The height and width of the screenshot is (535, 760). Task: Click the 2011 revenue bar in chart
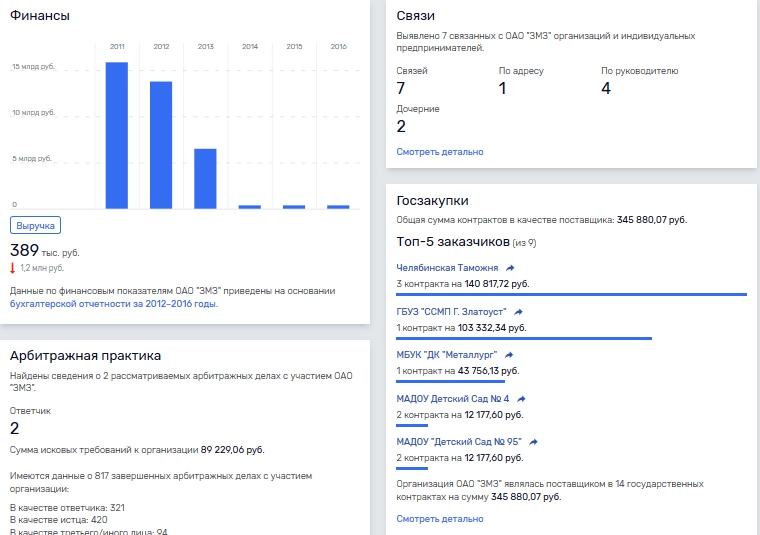(117, 136)
